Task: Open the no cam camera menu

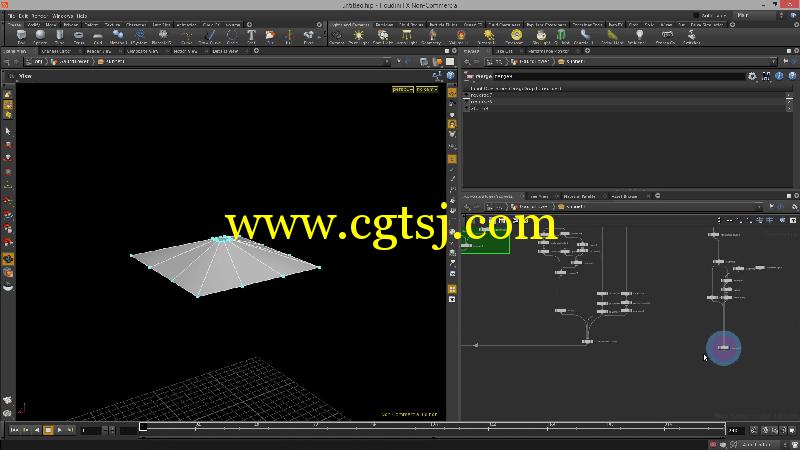Action: pyautogui.click(x=427, y=89)
